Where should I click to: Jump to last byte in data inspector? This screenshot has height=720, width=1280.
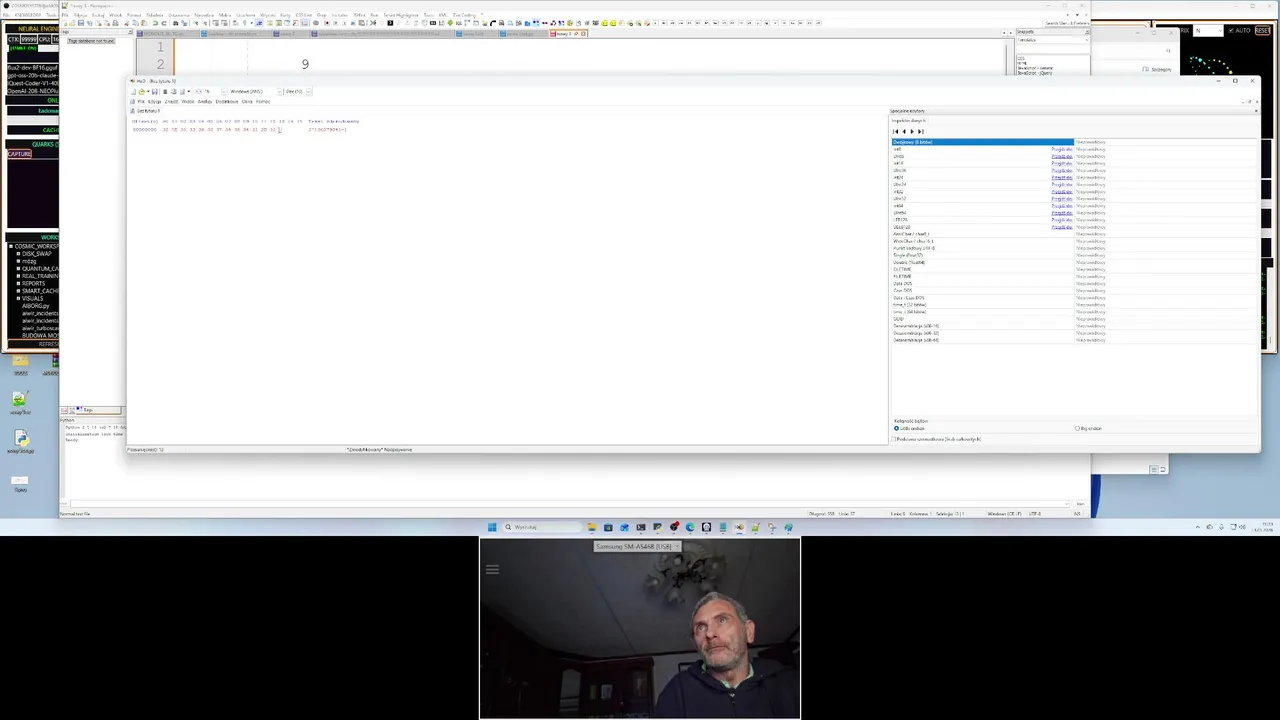click(x=921, y=131)
